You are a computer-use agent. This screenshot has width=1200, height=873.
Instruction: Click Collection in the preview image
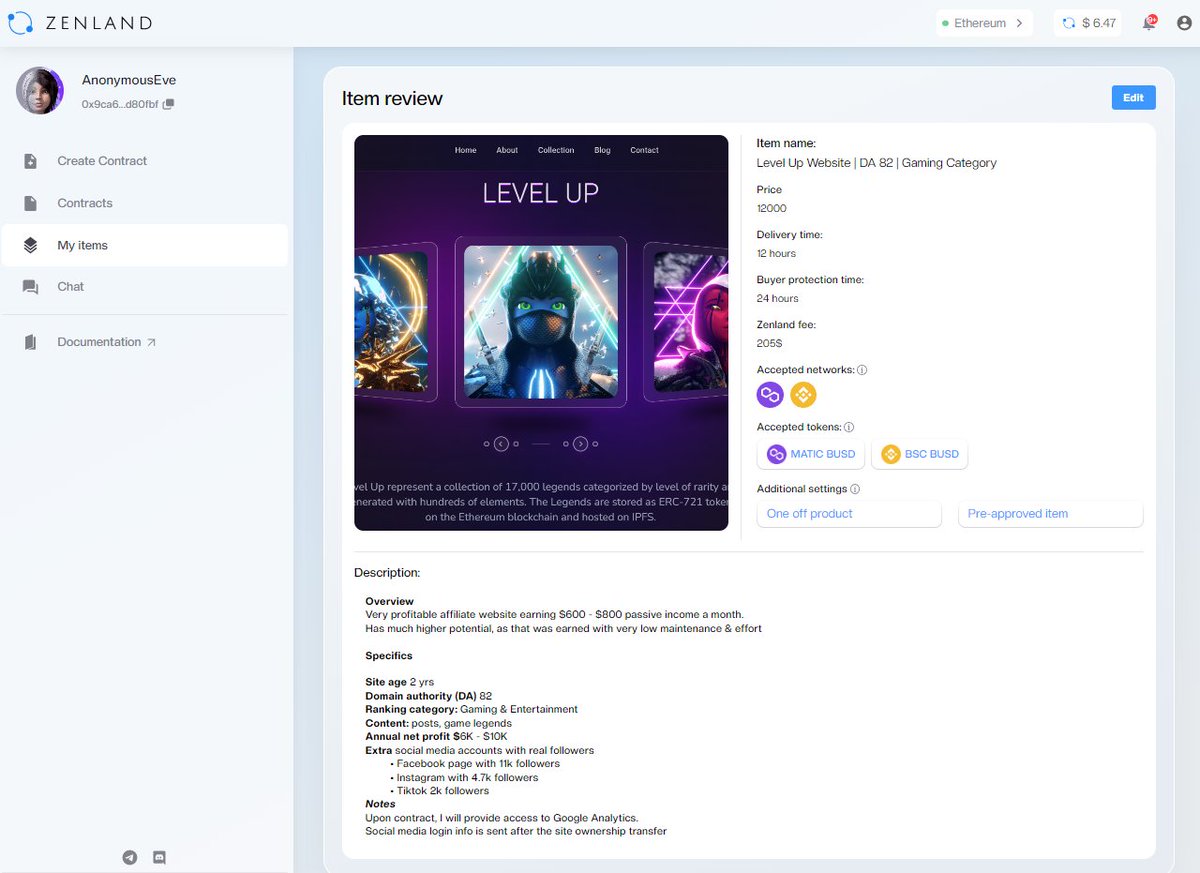point(556,150)
